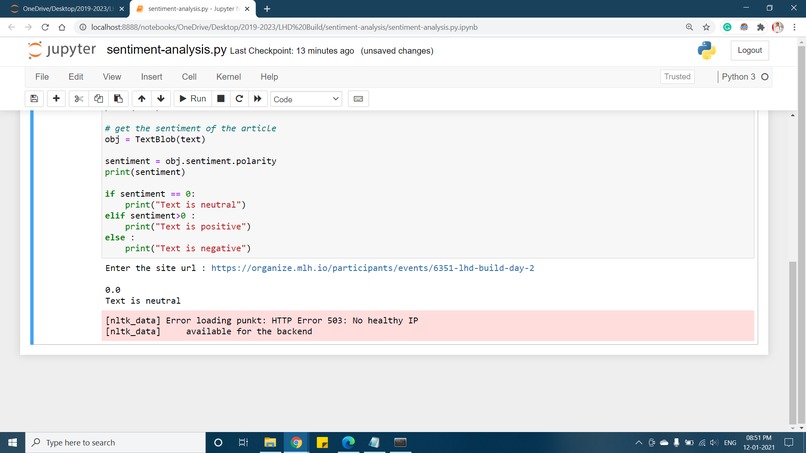Copy selected cells icon
The height and width of the screenshot is (453, 806).
pos(98,99)
